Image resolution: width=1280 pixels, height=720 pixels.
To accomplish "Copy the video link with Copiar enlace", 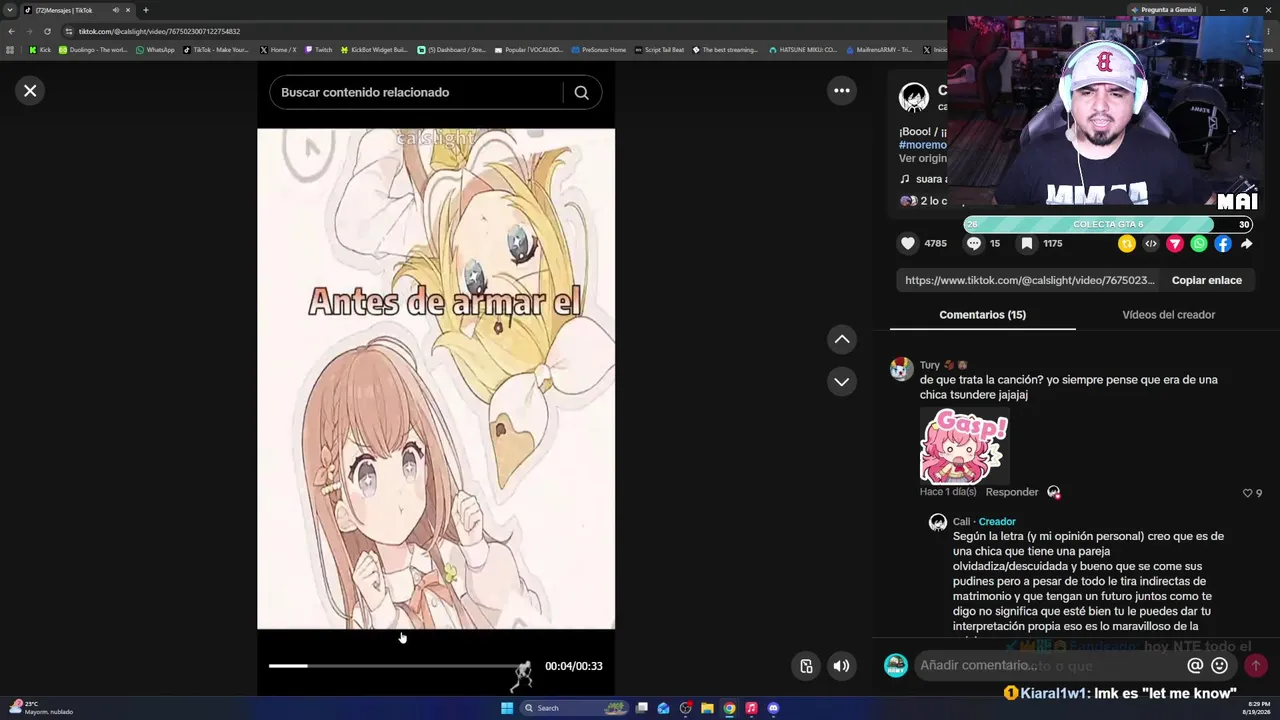I will point(1207,280).
